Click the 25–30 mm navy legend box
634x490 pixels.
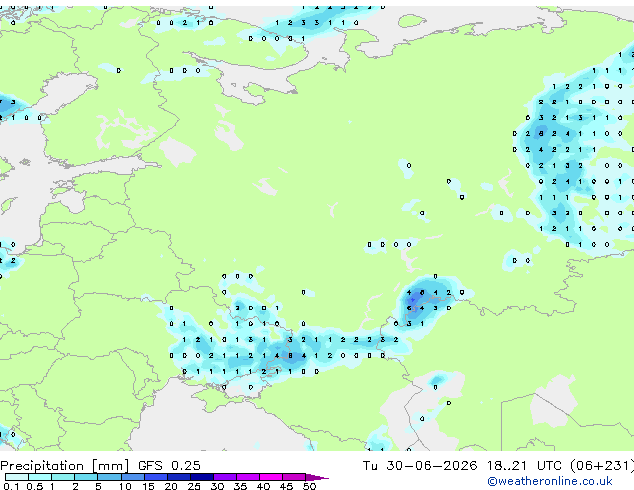202,477
